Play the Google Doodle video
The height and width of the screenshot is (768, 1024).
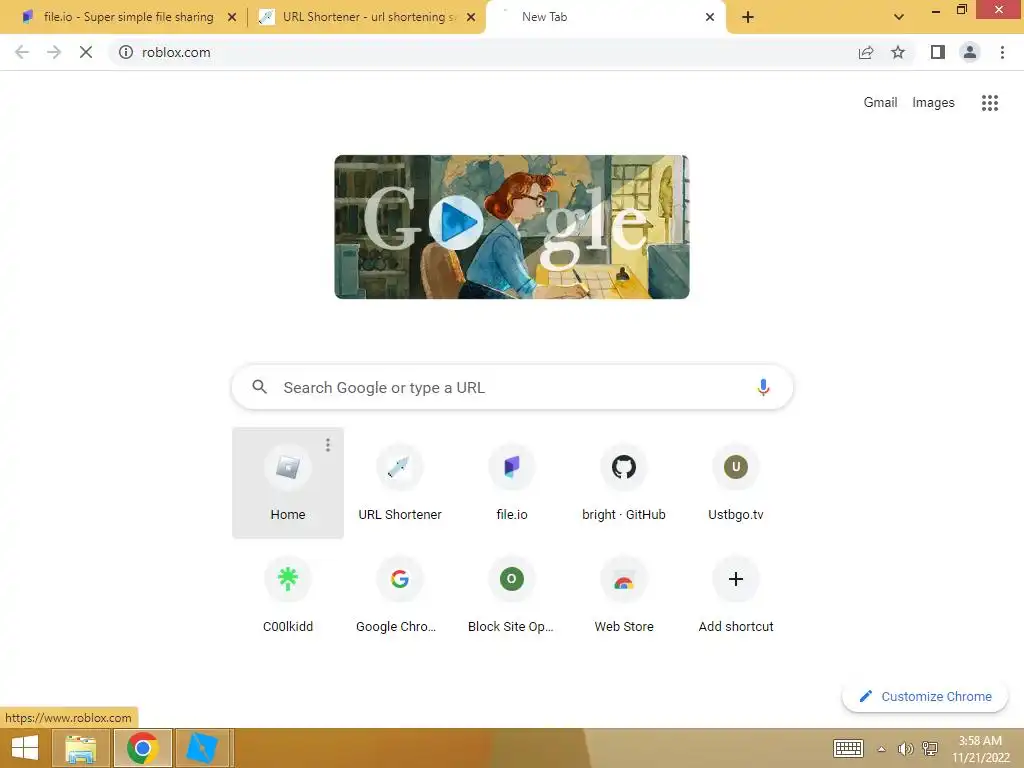456,223
